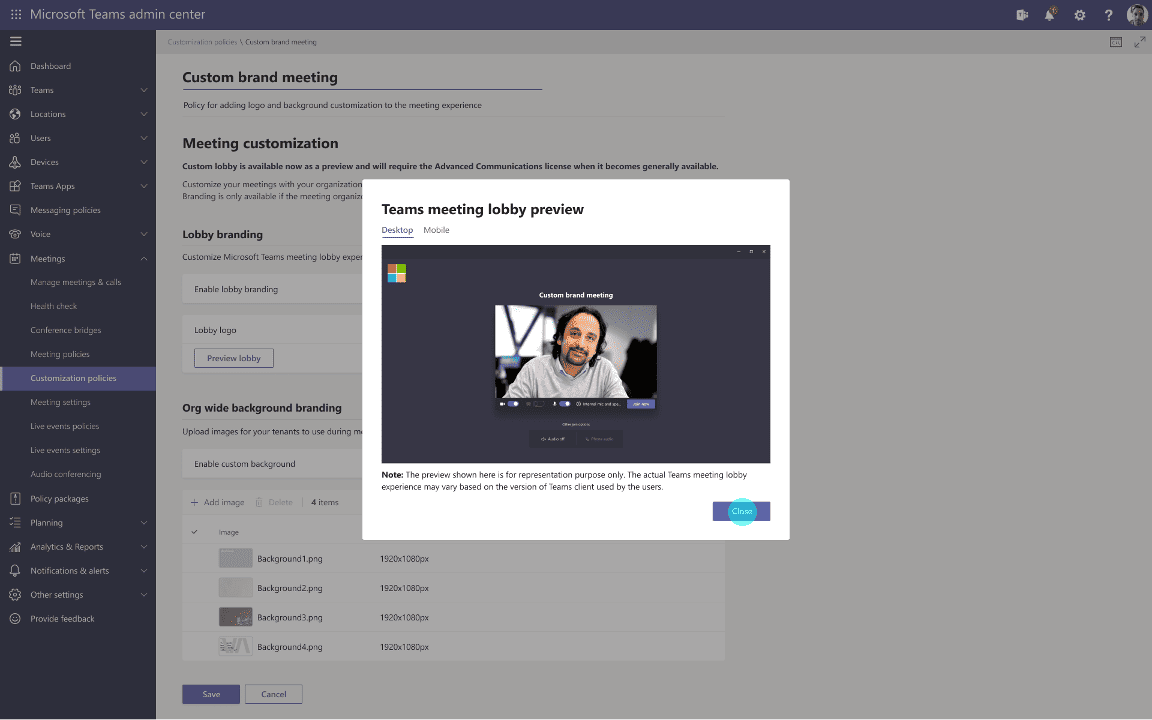Expand the Other settings section

(144, 594)
